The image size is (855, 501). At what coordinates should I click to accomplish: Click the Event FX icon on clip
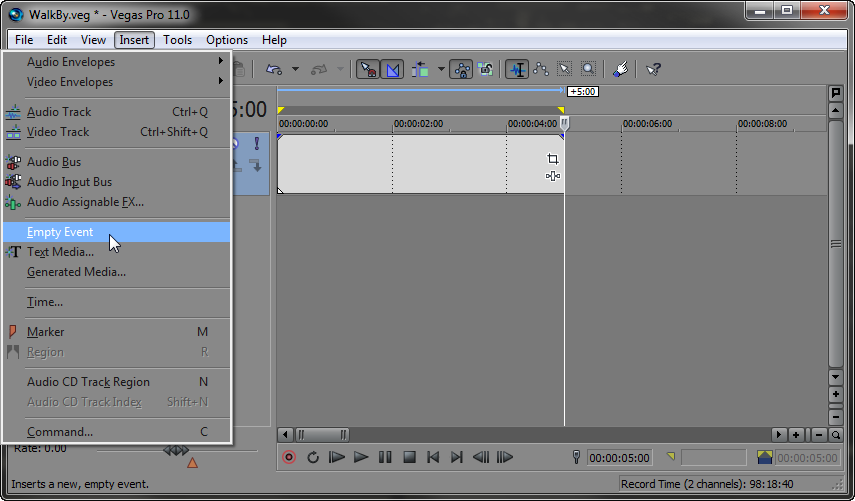tap(552, 176)
